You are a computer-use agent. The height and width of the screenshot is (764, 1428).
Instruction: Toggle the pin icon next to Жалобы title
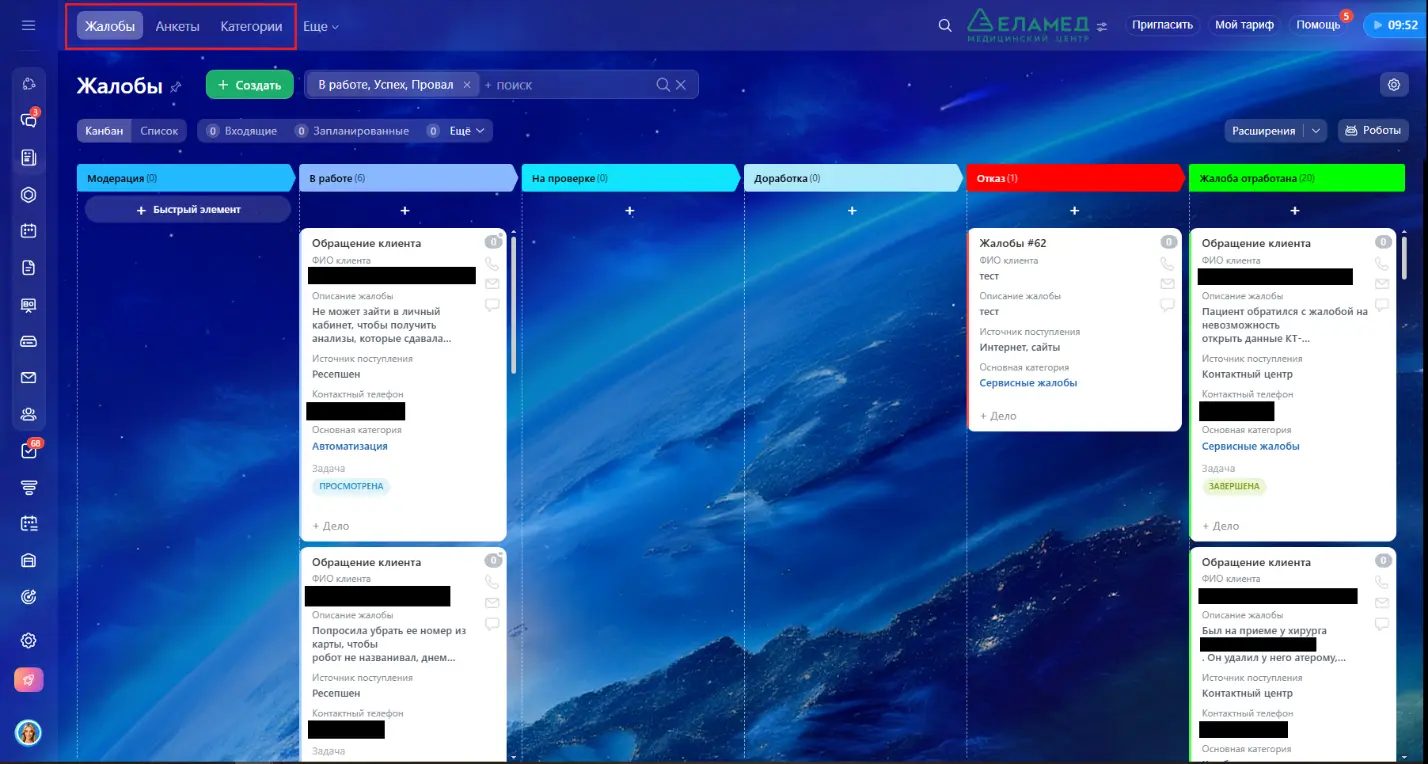[x=176, y=86]
